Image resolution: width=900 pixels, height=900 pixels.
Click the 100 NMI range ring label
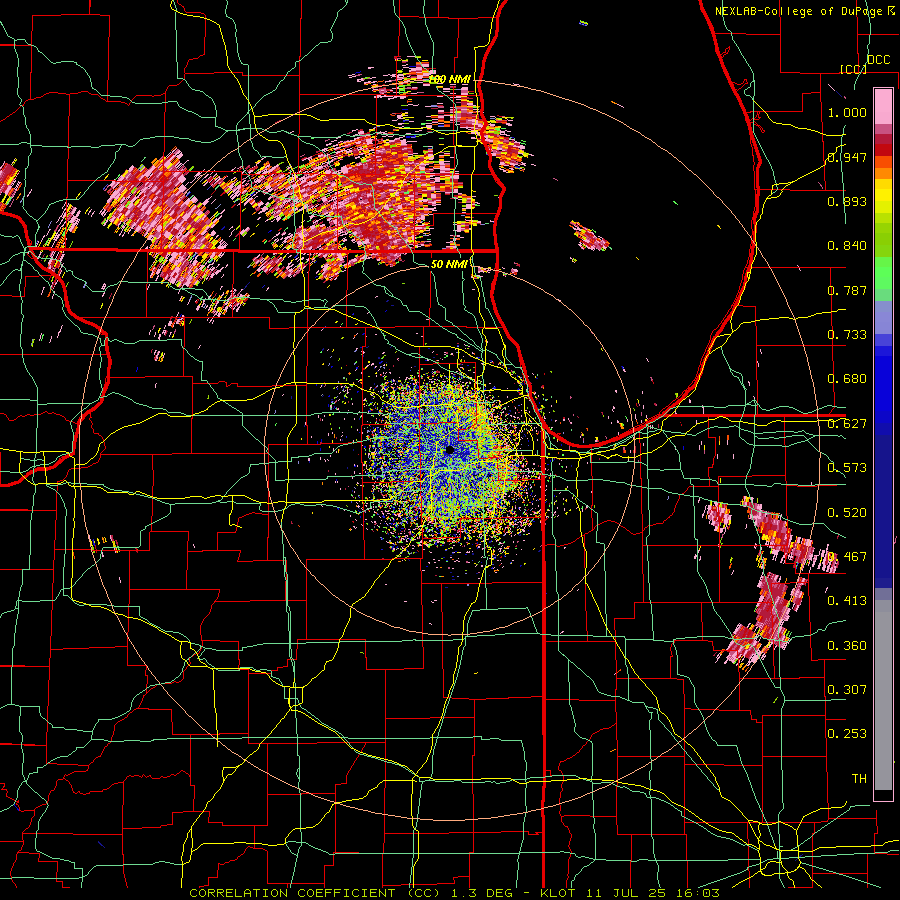pyautogui.click(x=450, y=79)
